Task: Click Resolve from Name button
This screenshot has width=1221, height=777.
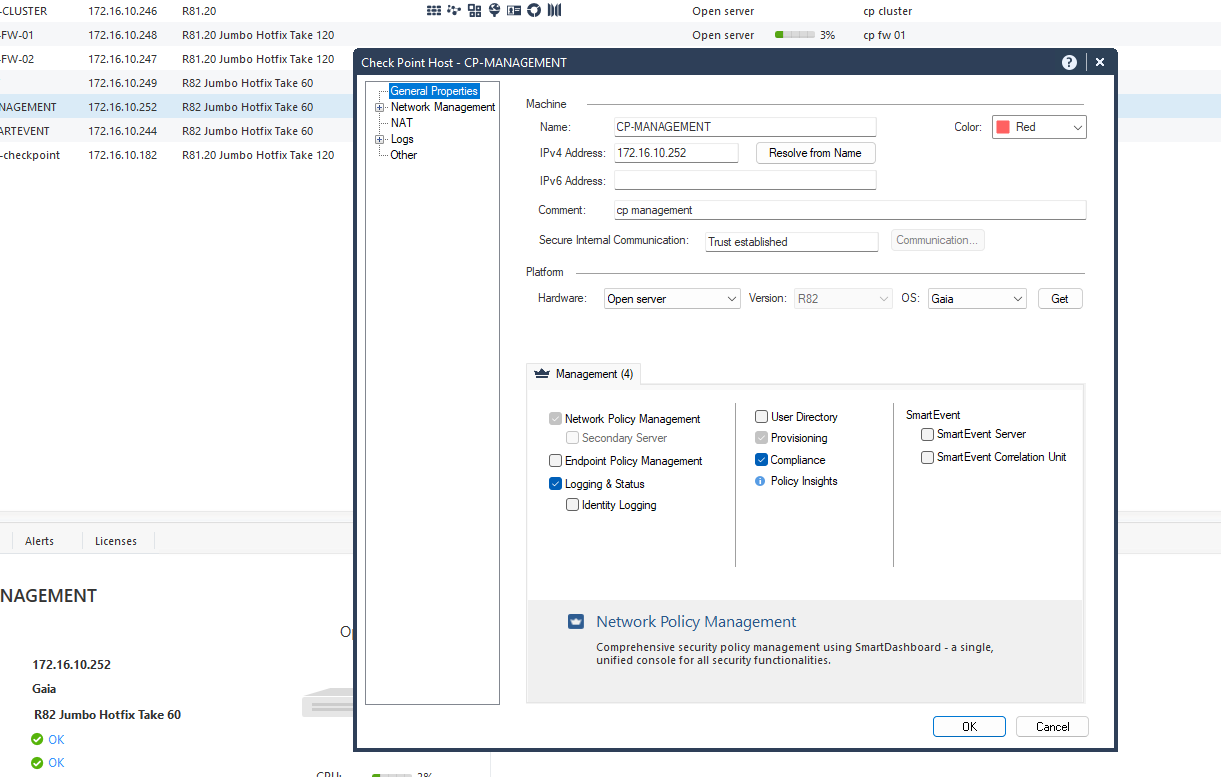Action: (x=815, y=153)
